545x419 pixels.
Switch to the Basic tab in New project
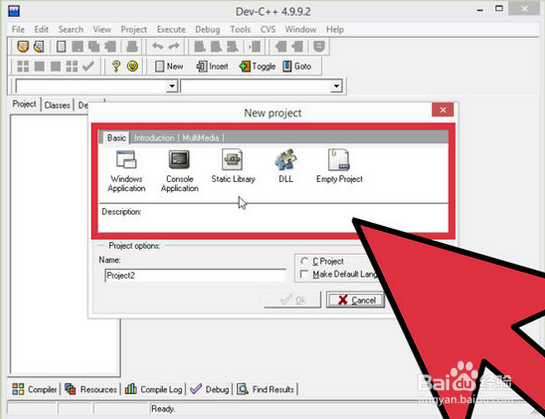coord(116,138)
